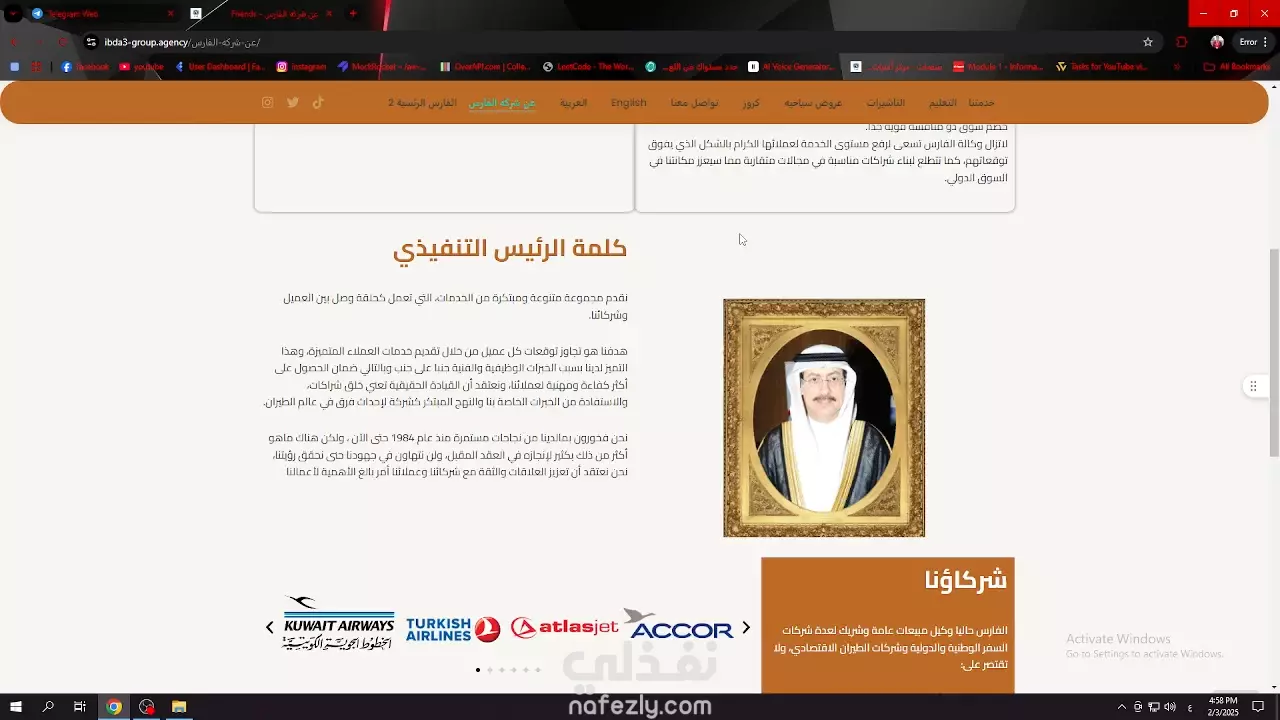
Task: Click the Kuwait Airways logo
Action: (339, 624)
